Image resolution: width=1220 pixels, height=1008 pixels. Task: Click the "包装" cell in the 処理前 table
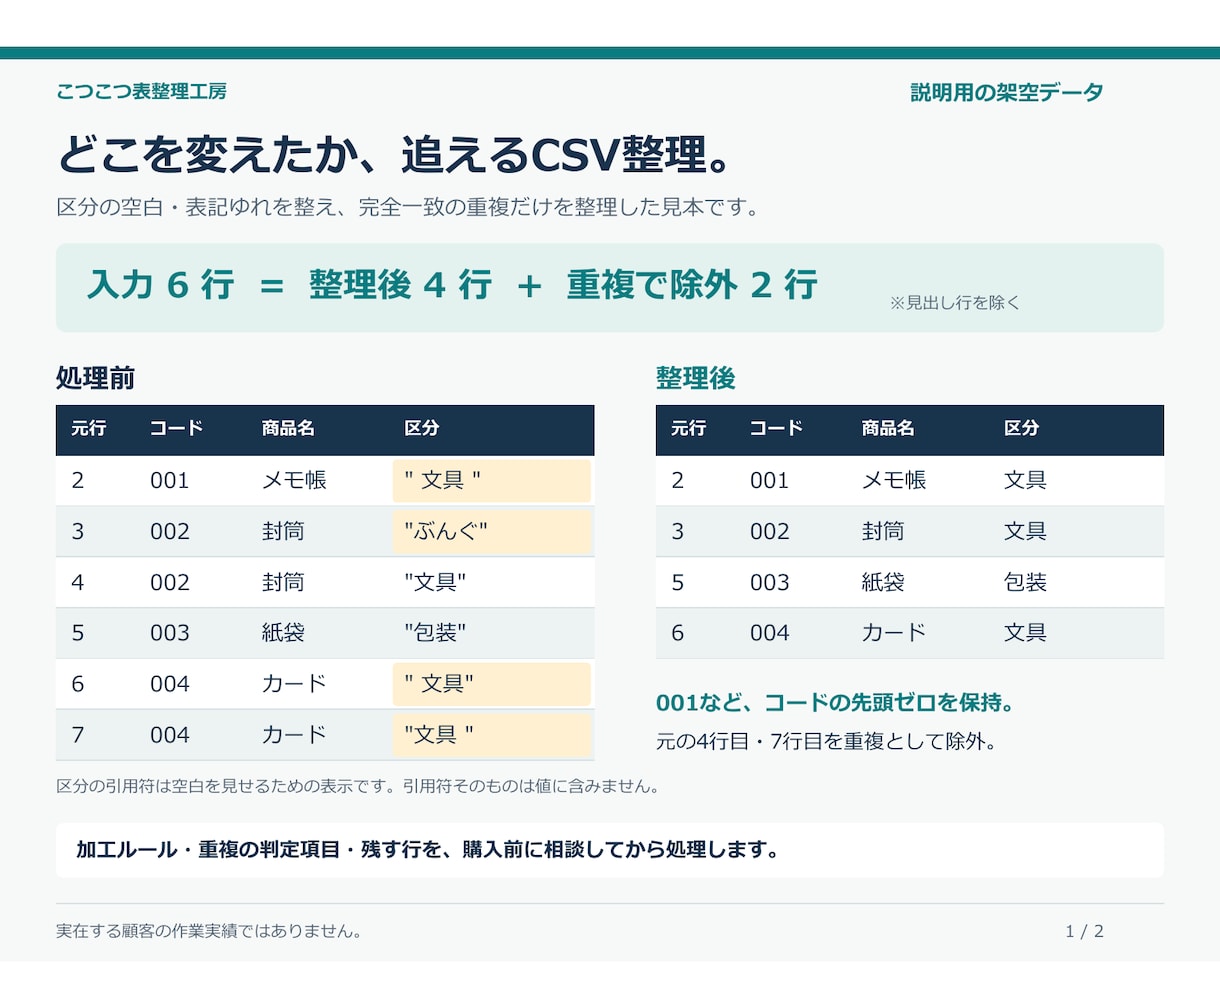[435, 633]
